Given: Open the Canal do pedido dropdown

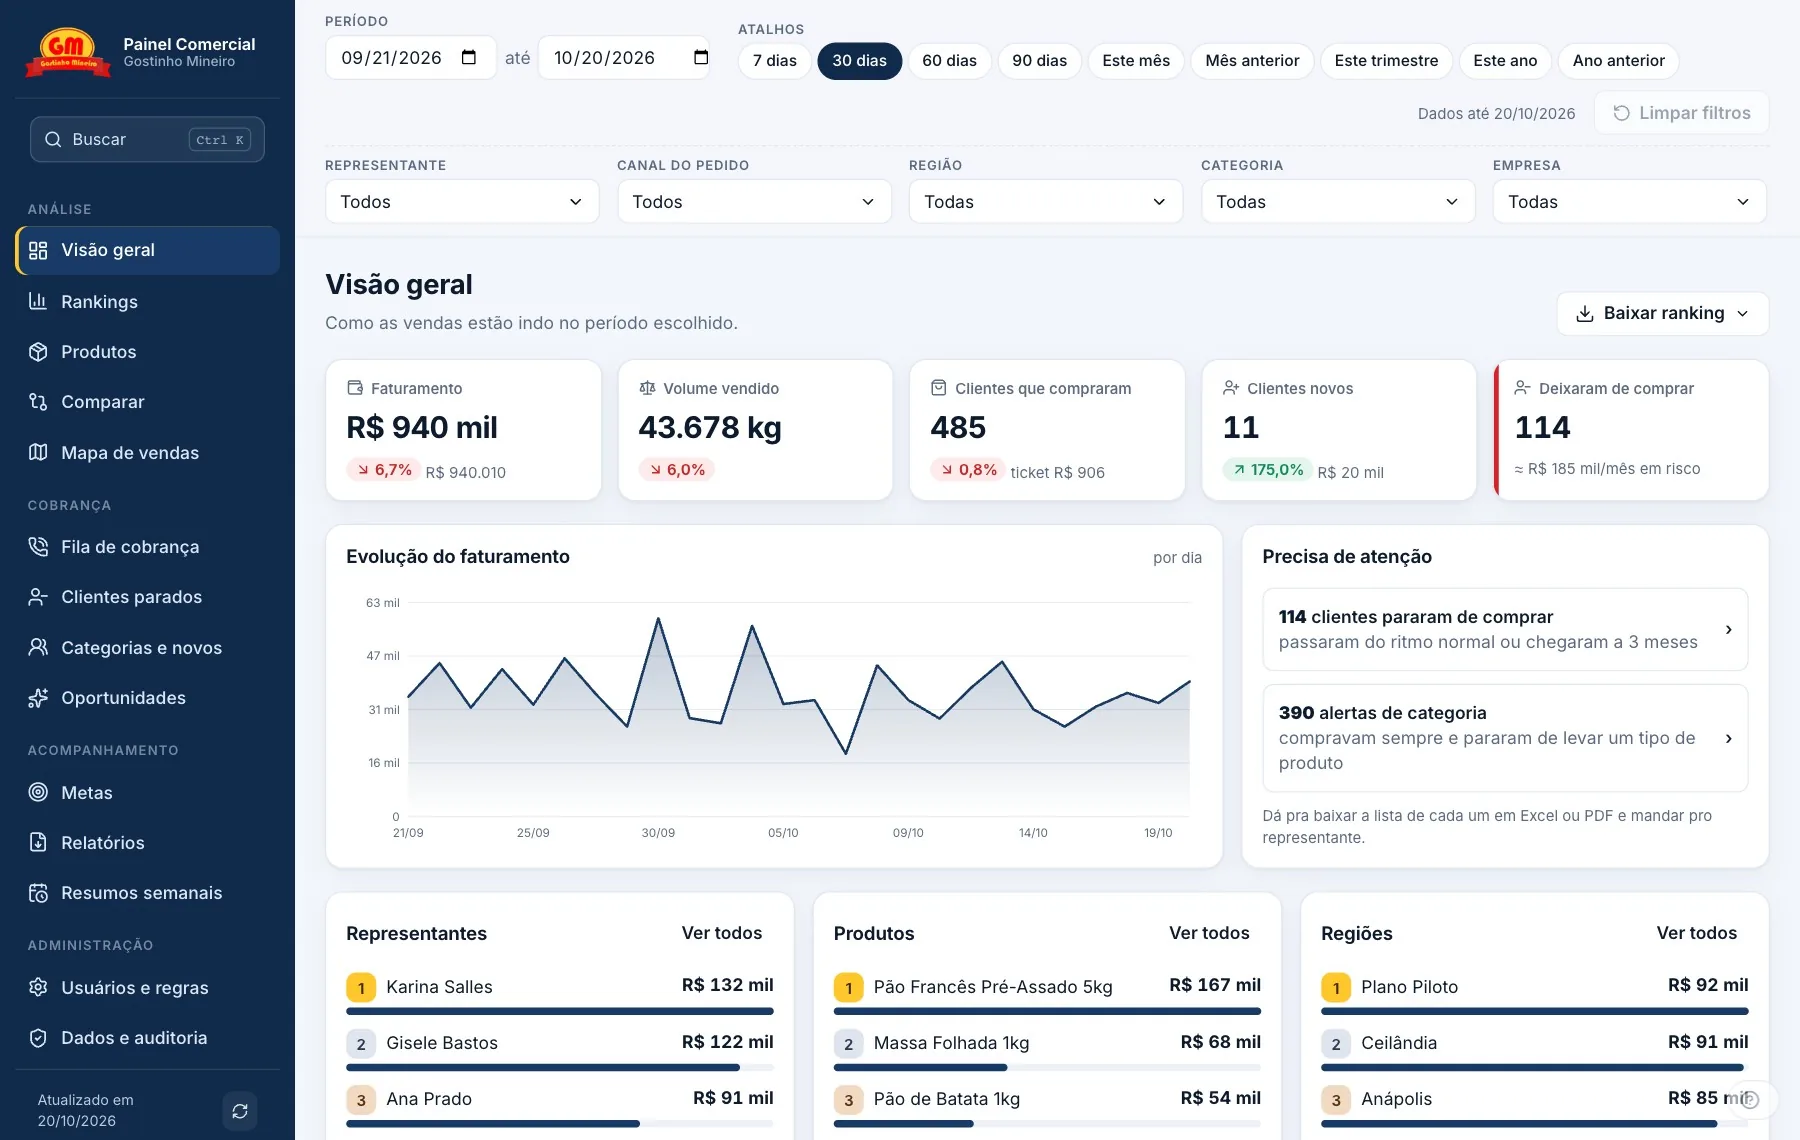Looking at the screenshot, I should [754, 202].
